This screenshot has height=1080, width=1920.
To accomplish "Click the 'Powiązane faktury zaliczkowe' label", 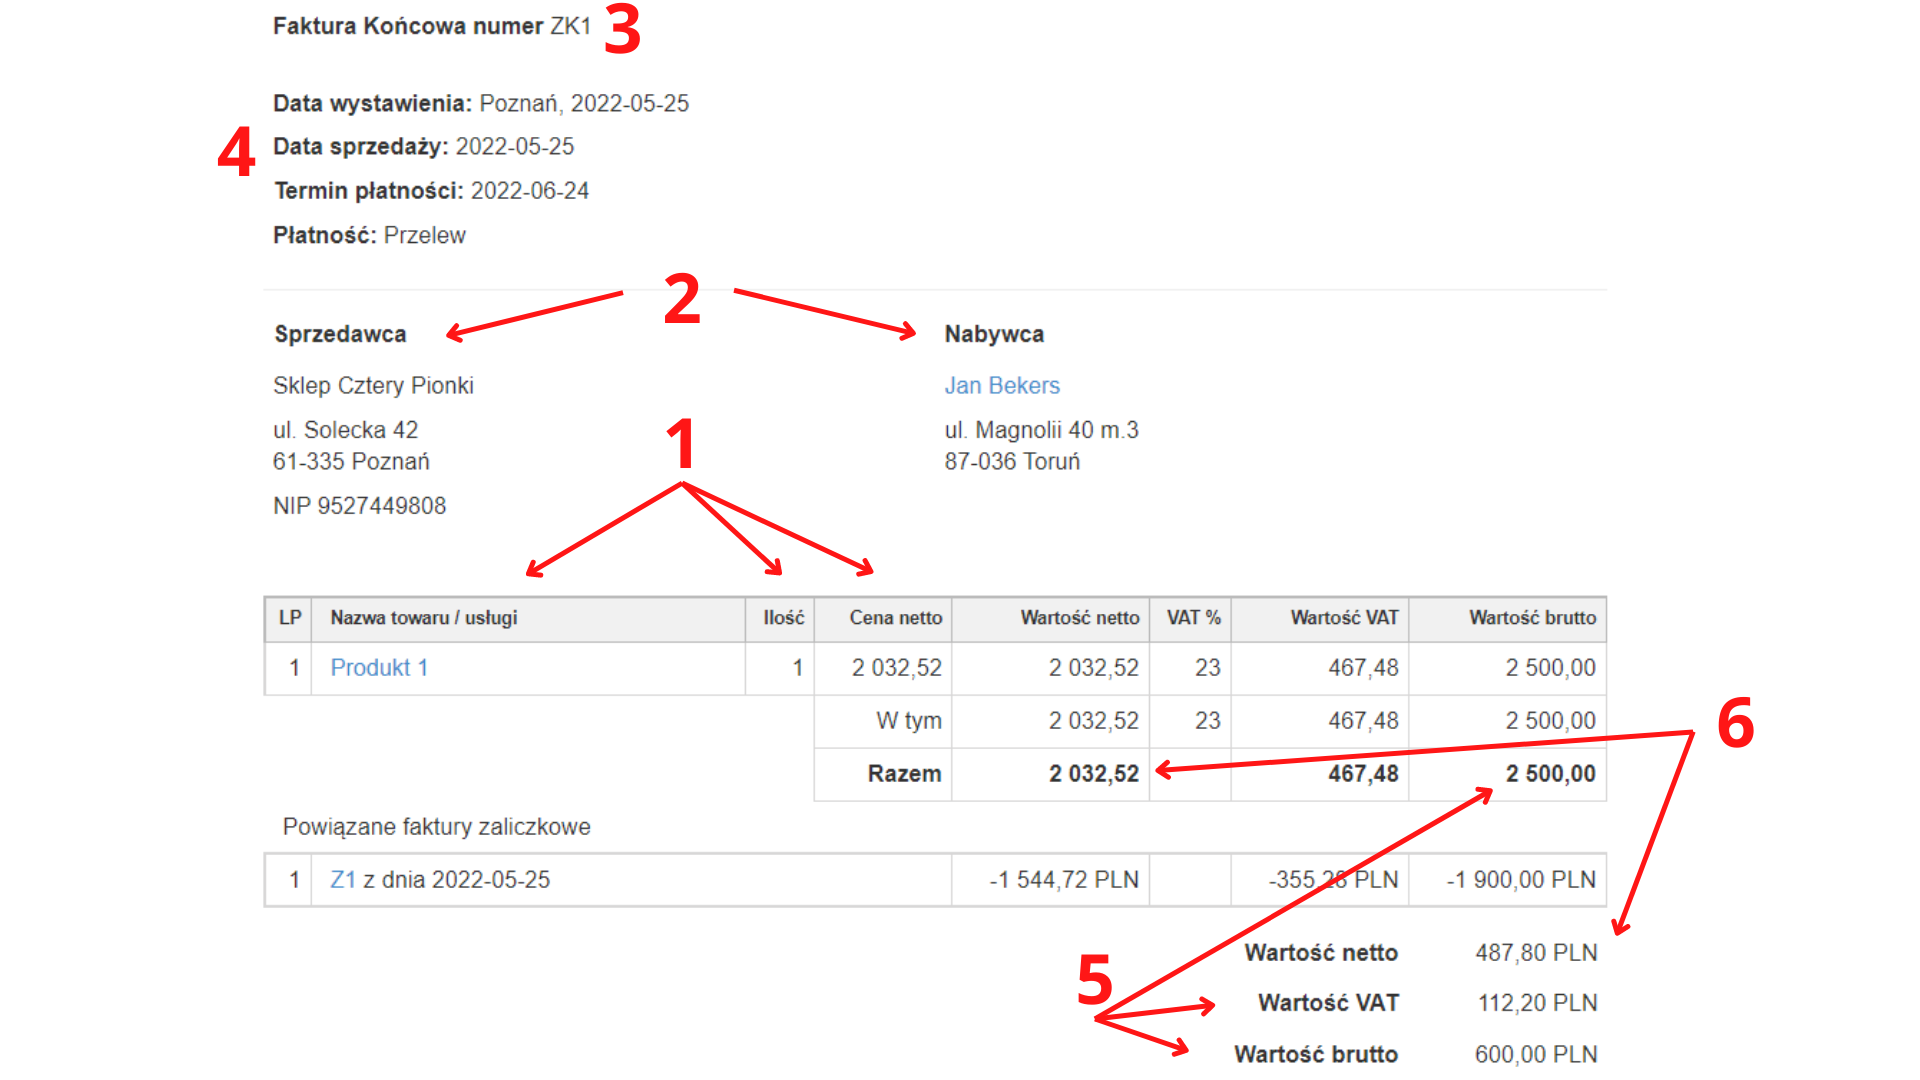I will [x=436, y=827].
